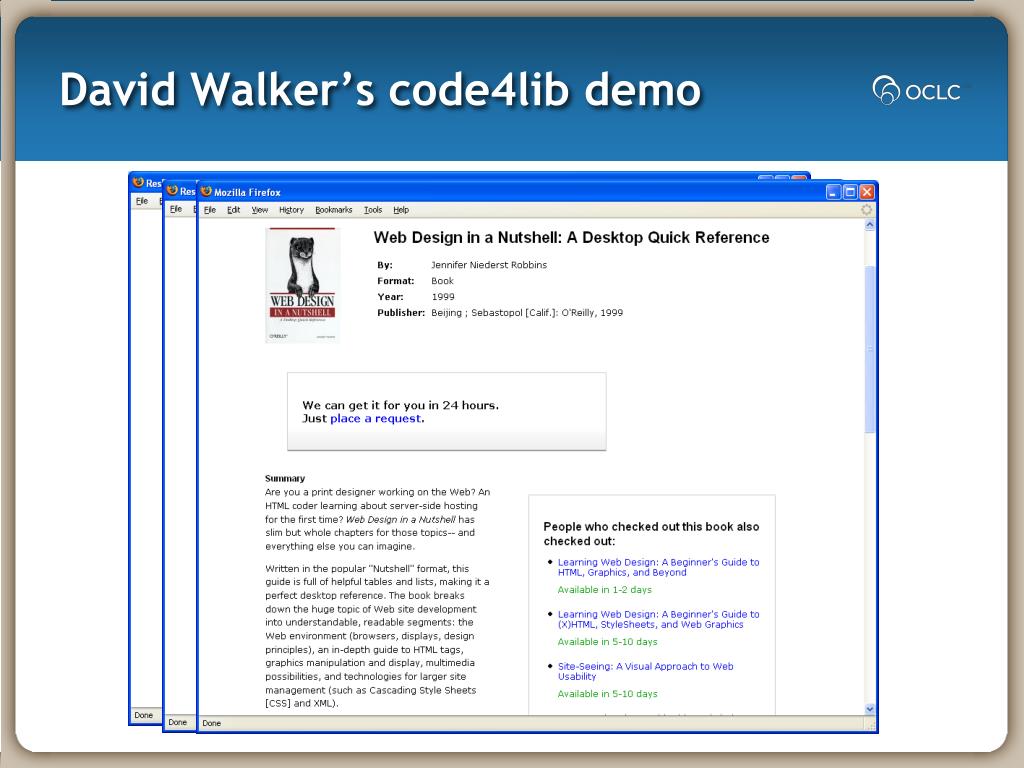This screenshot has height=768, width=1024.
Task: Maximize the front Mozilla Firefox window
Action: point(850,192)
